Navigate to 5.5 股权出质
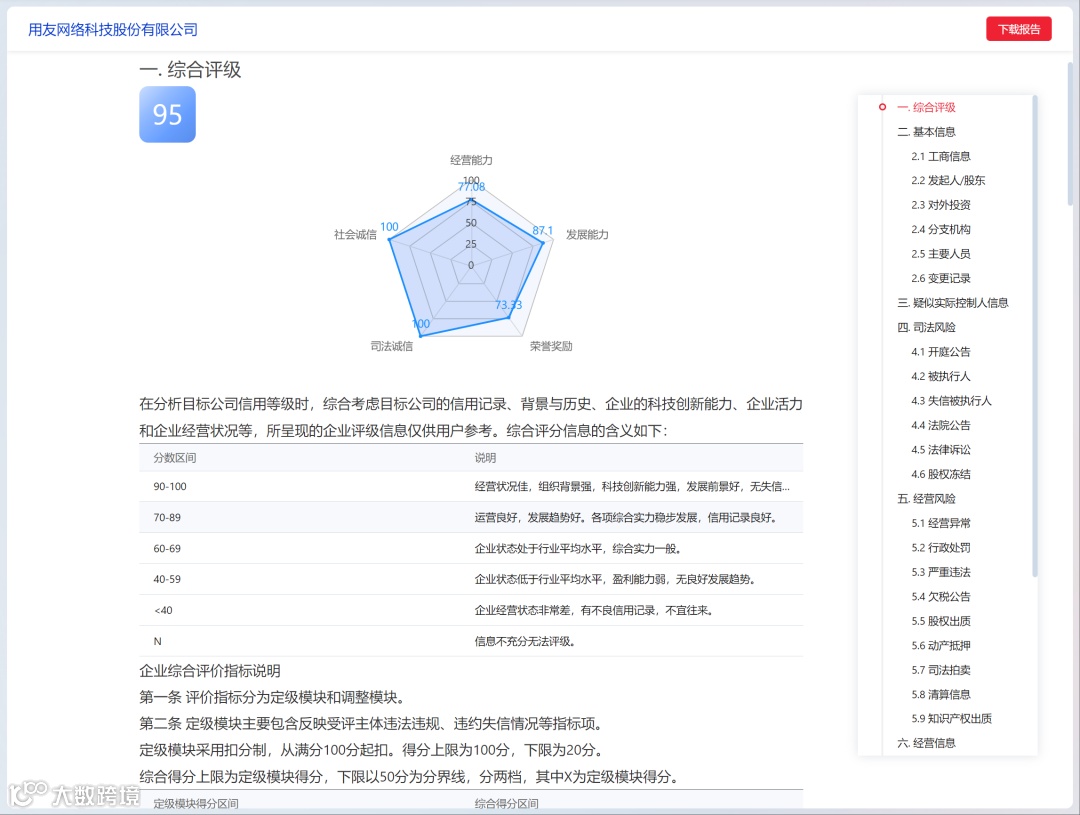 point(940,621)
